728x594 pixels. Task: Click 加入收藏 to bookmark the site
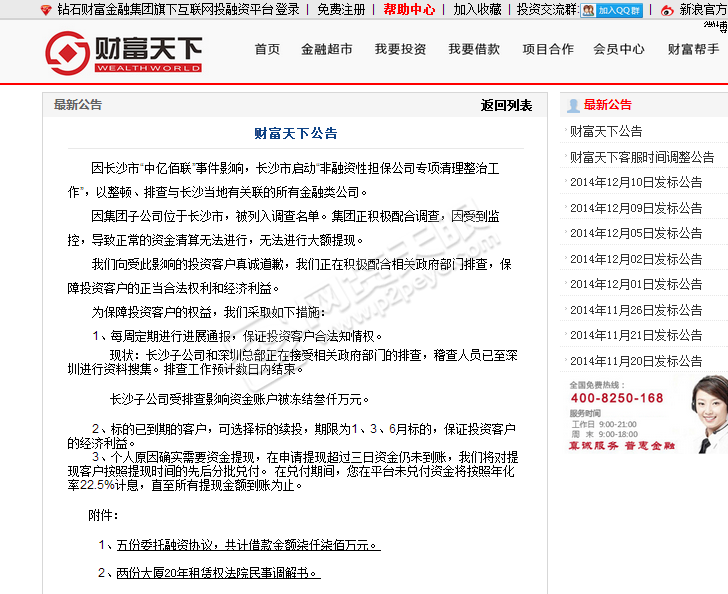pyautogui.click(x=477, y=9)
